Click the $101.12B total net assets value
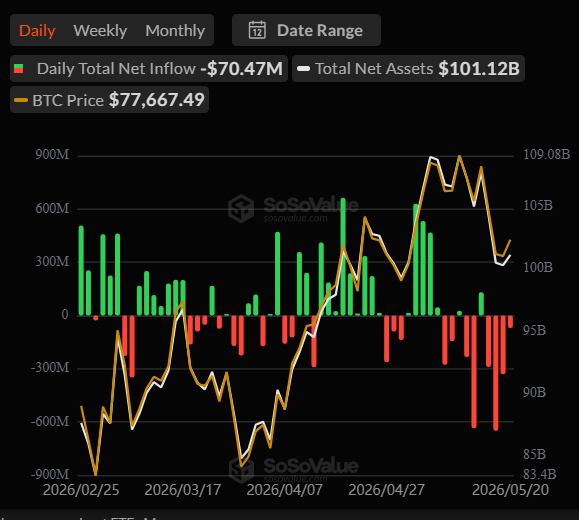The width and height of the screenshot is (579, 520). 479,69
